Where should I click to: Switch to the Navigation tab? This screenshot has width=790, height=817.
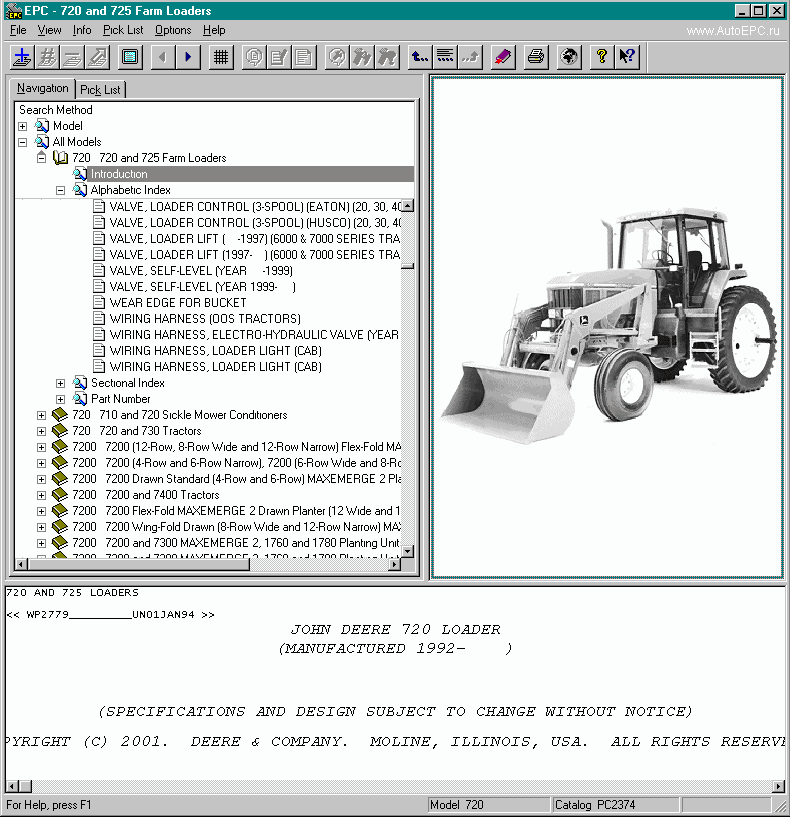click(43, 88)
